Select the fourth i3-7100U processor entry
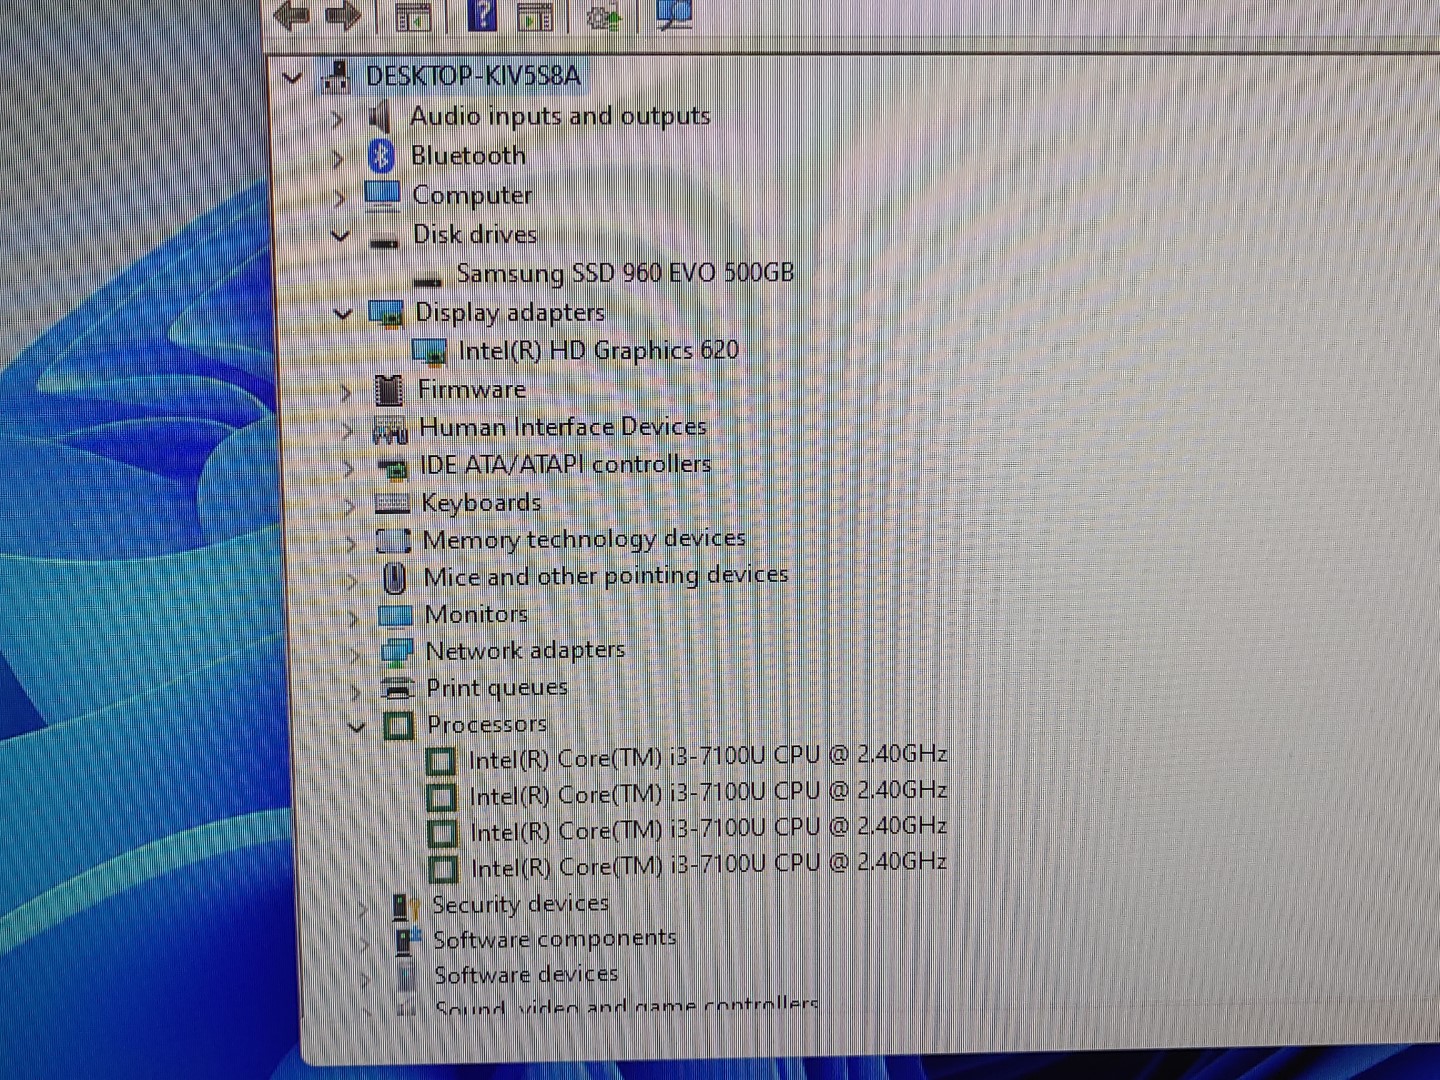This screenshot has height=1080, width=1440. (709, 865)
